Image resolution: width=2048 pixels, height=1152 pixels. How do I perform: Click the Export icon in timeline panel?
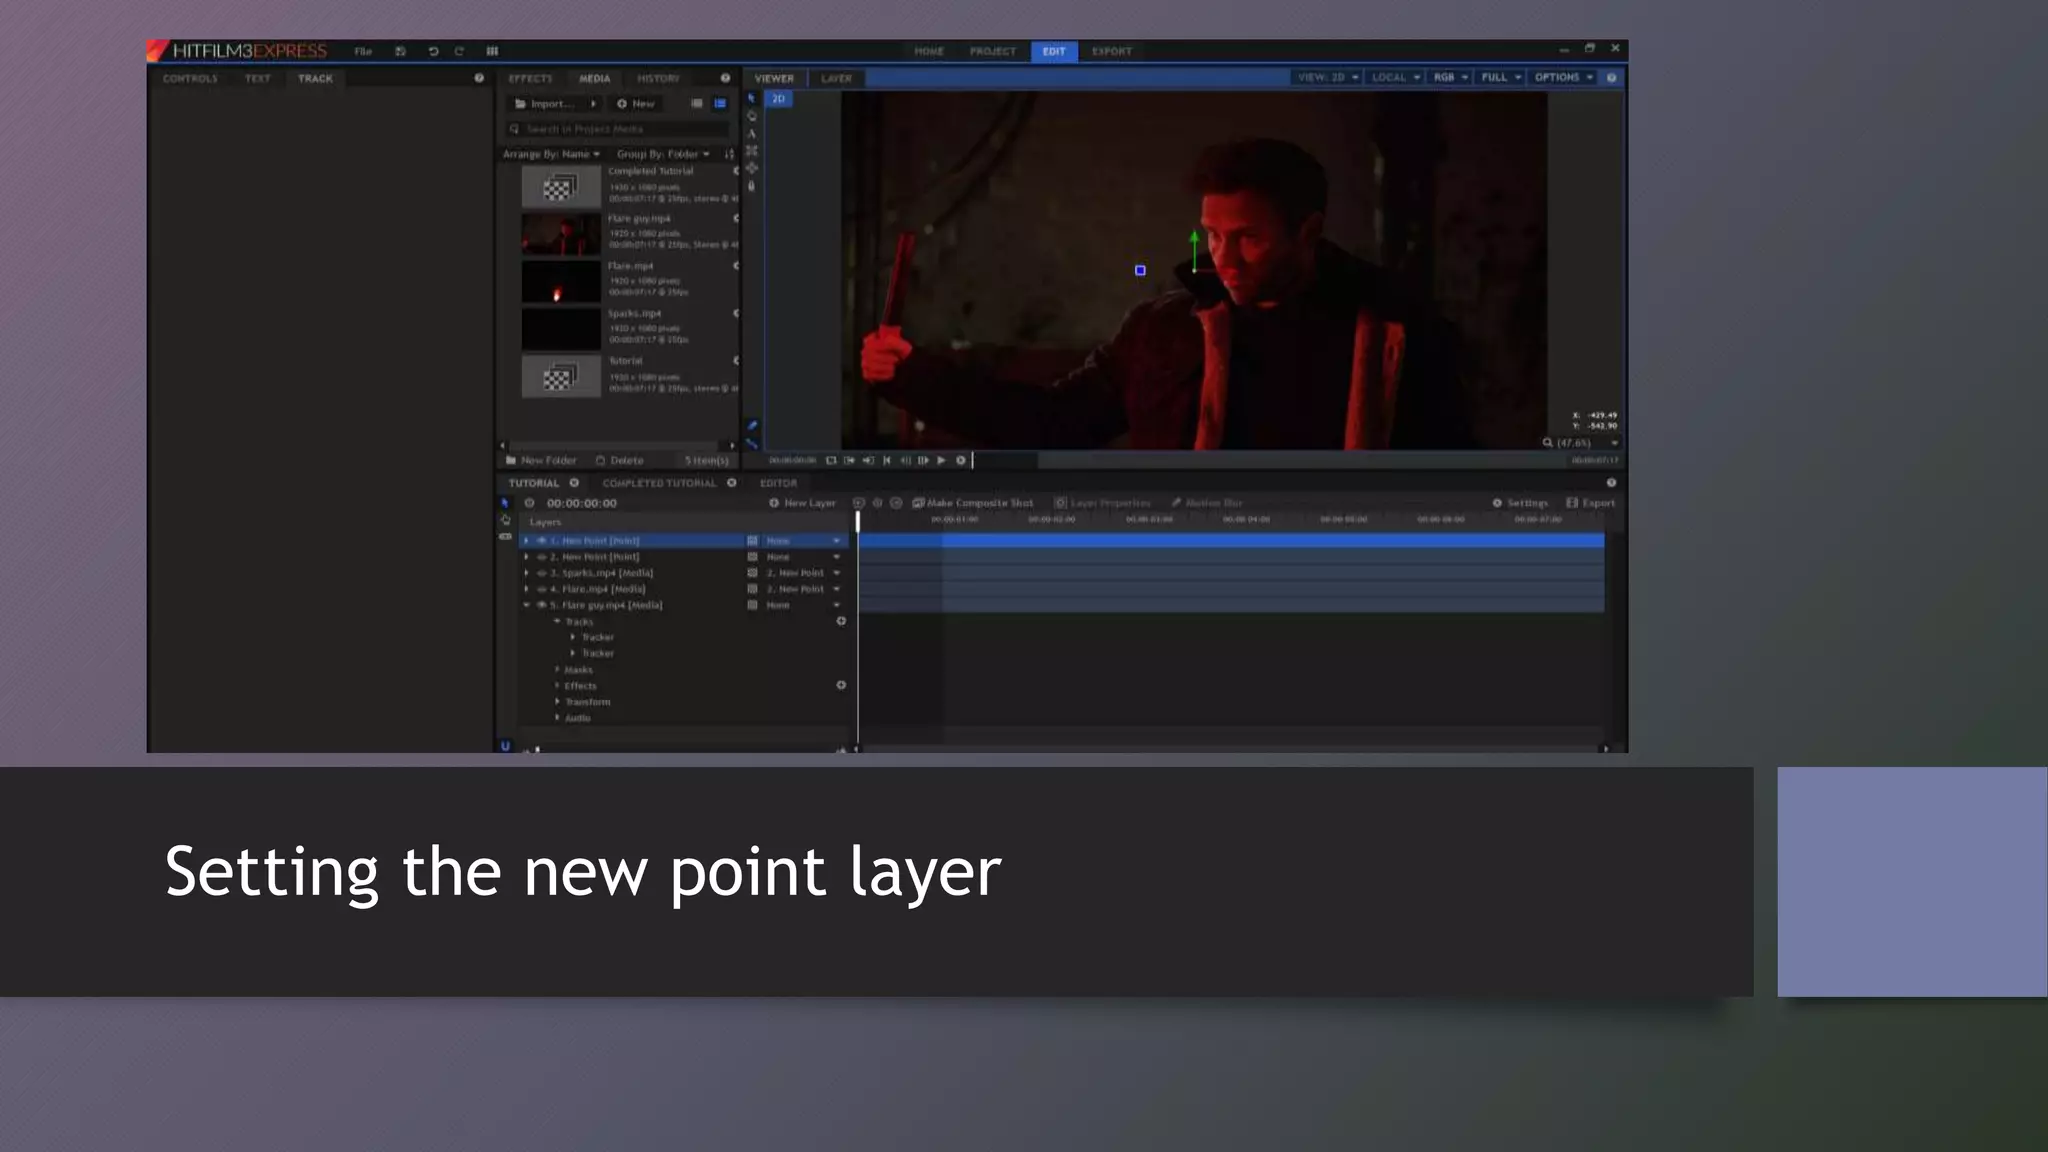pyautogui.click(x=1572, y=503)
